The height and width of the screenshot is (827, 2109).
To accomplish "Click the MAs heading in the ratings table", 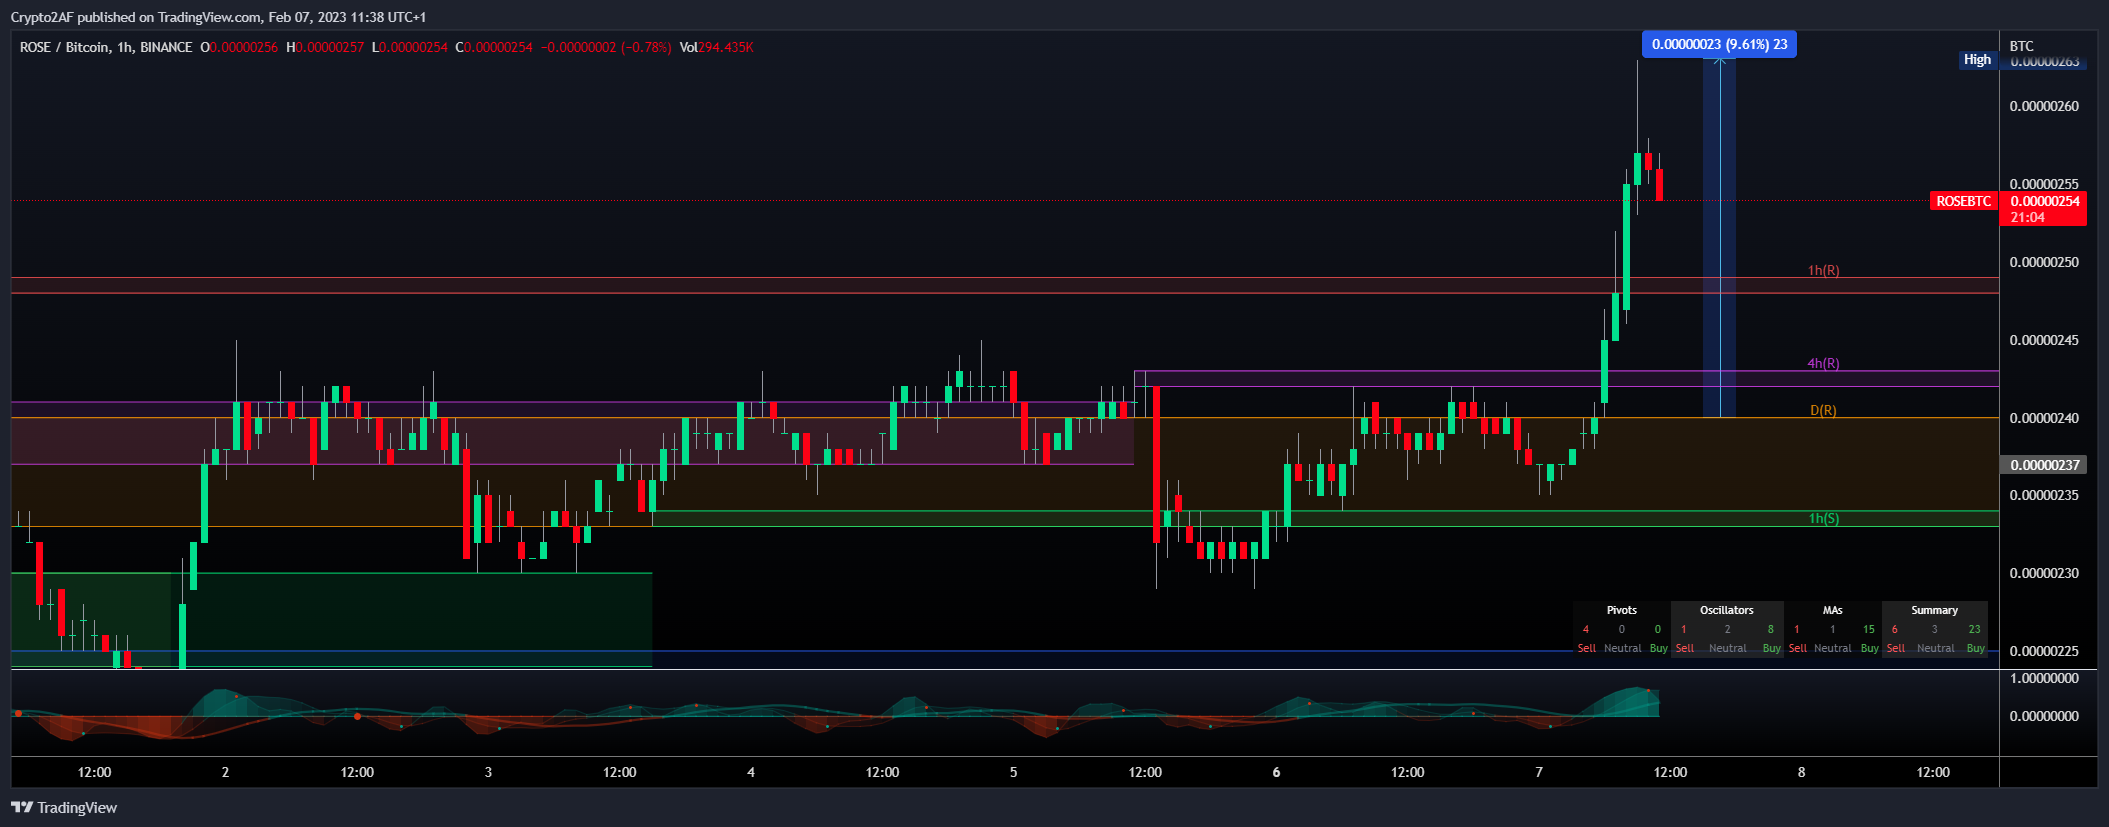I will click(1832, 610).
